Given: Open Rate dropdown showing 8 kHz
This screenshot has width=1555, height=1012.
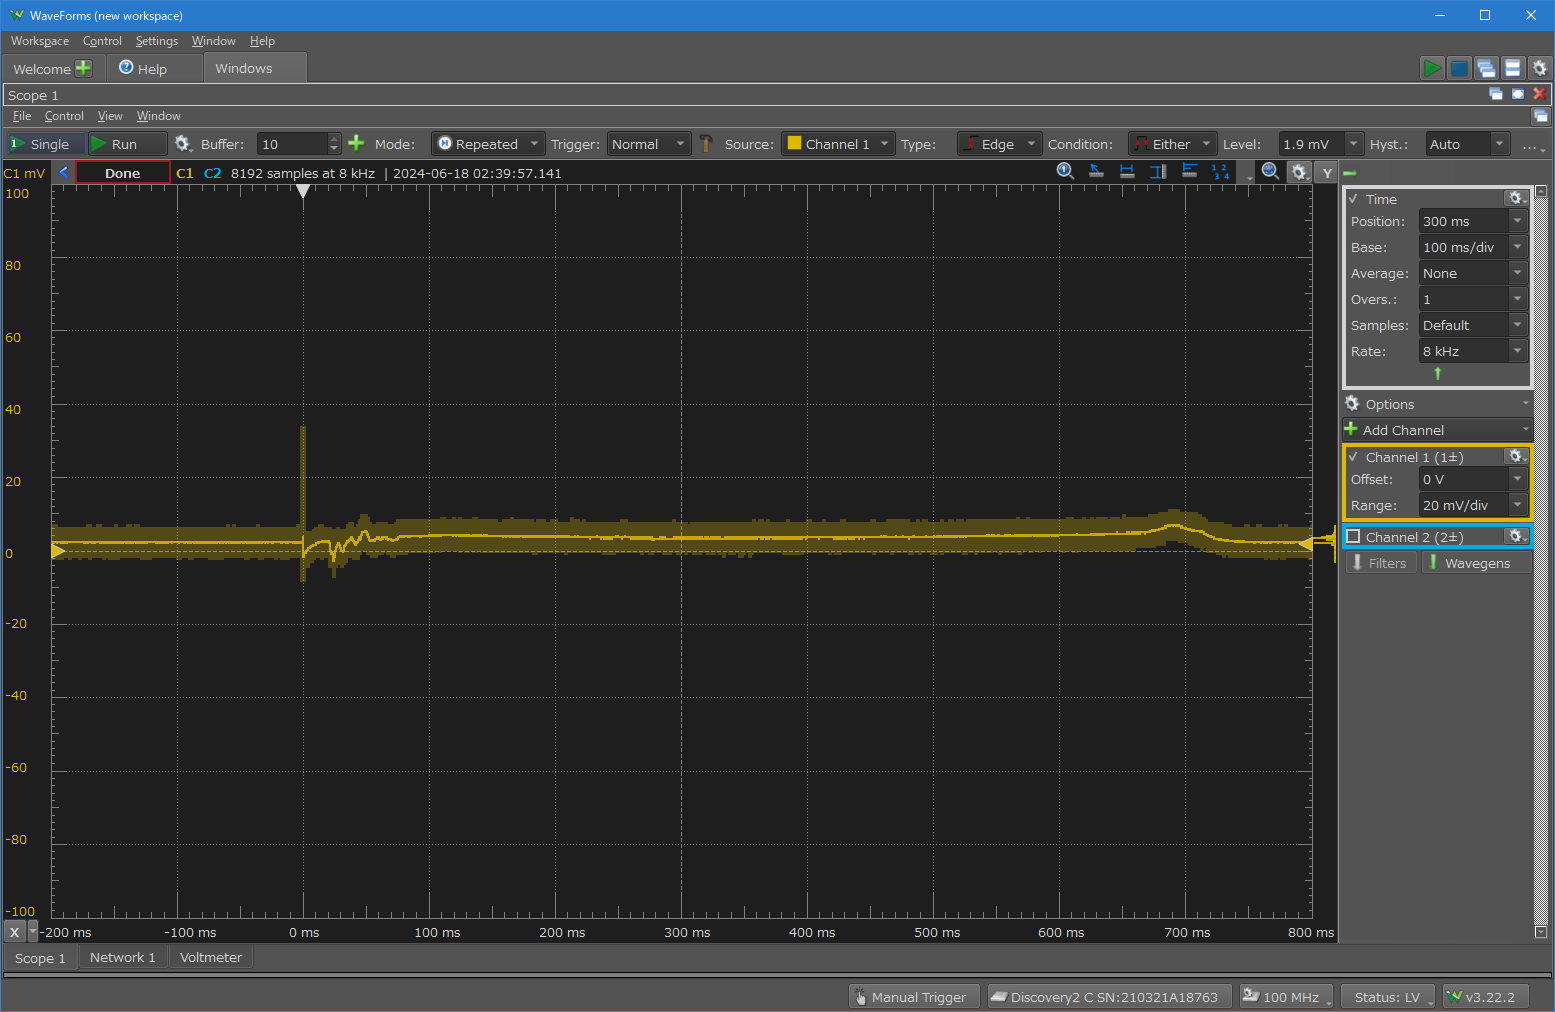Looking at the screenshot, I should tap(1517, 351).
